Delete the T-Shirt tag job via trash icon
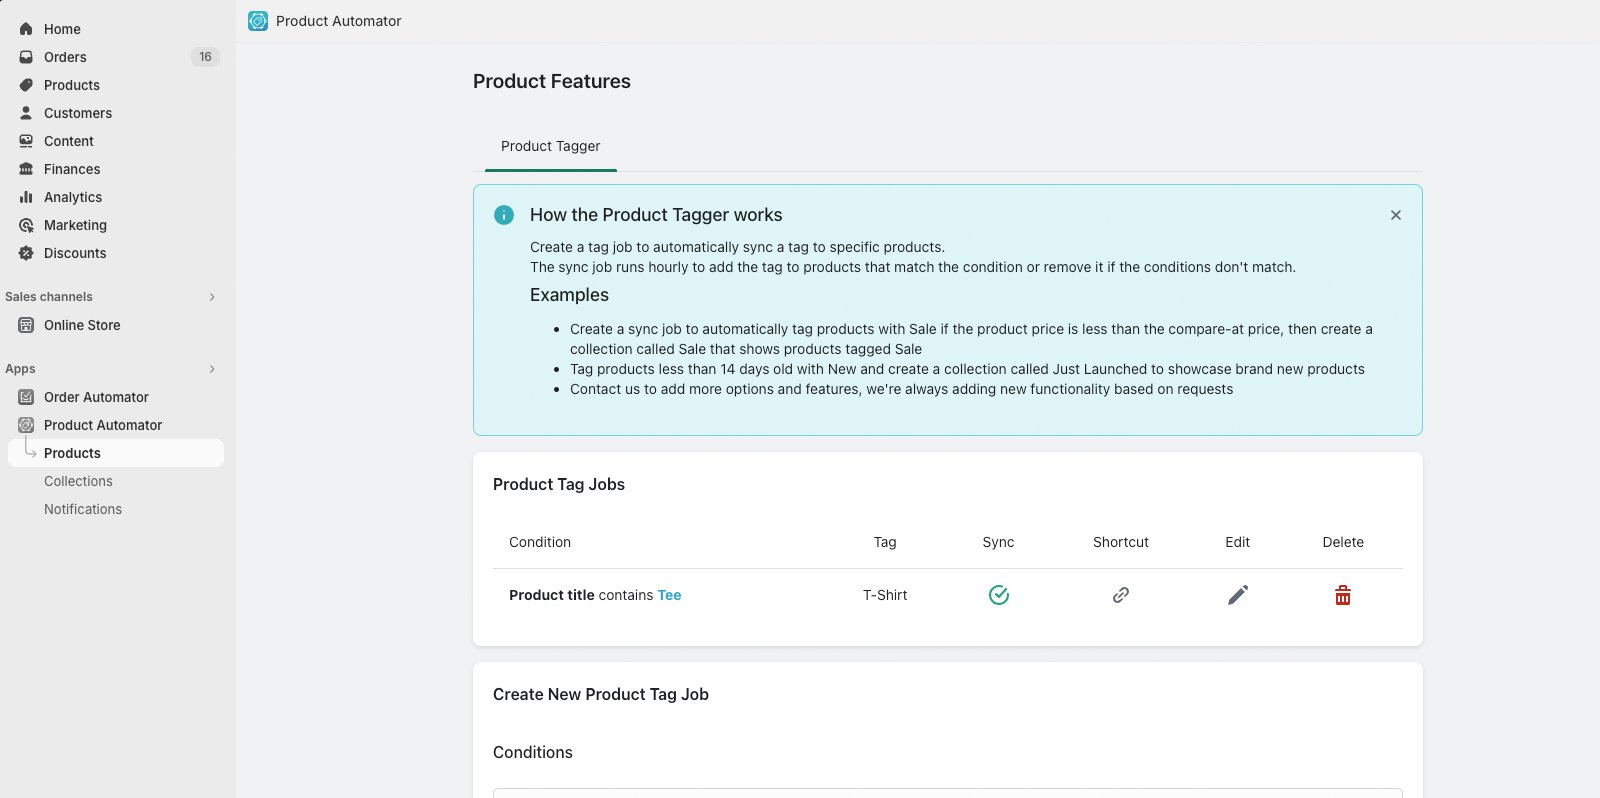This screenshot has height=798, width=1600. 1343,596
